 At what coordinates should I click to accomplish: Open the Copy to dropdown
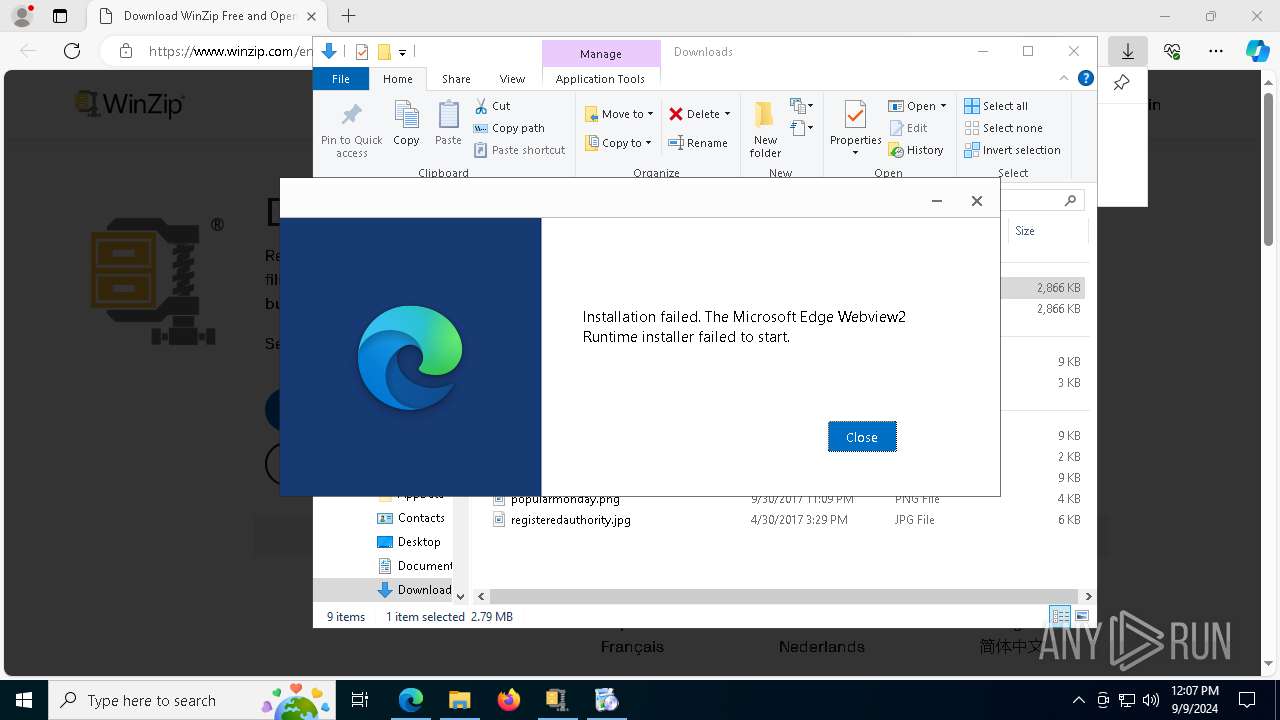[x=619, y=143]
